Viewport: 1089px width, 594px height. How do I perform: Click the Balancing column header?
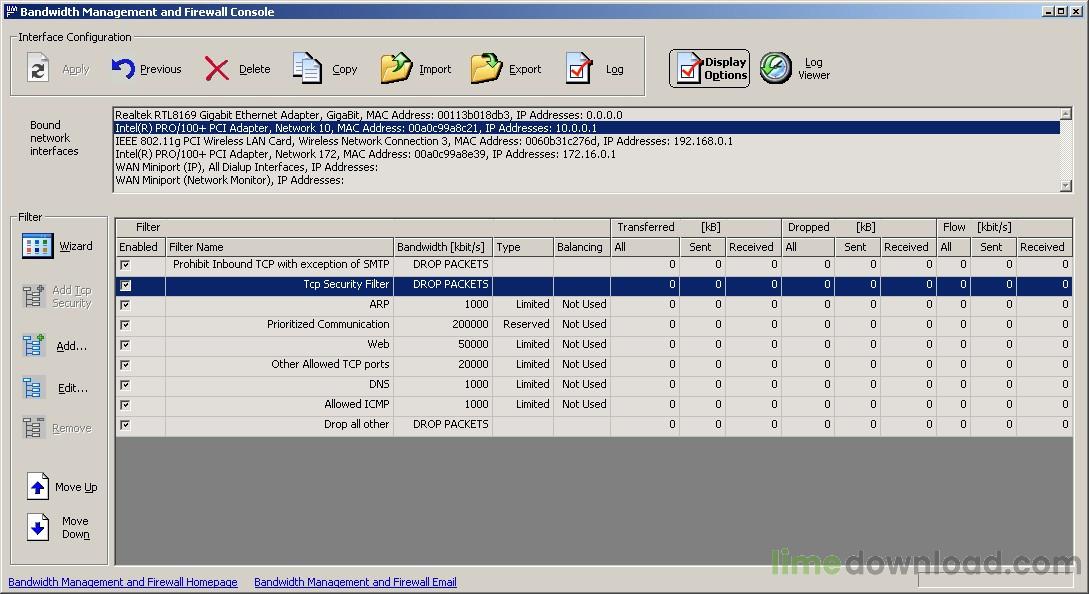[581, 247]
